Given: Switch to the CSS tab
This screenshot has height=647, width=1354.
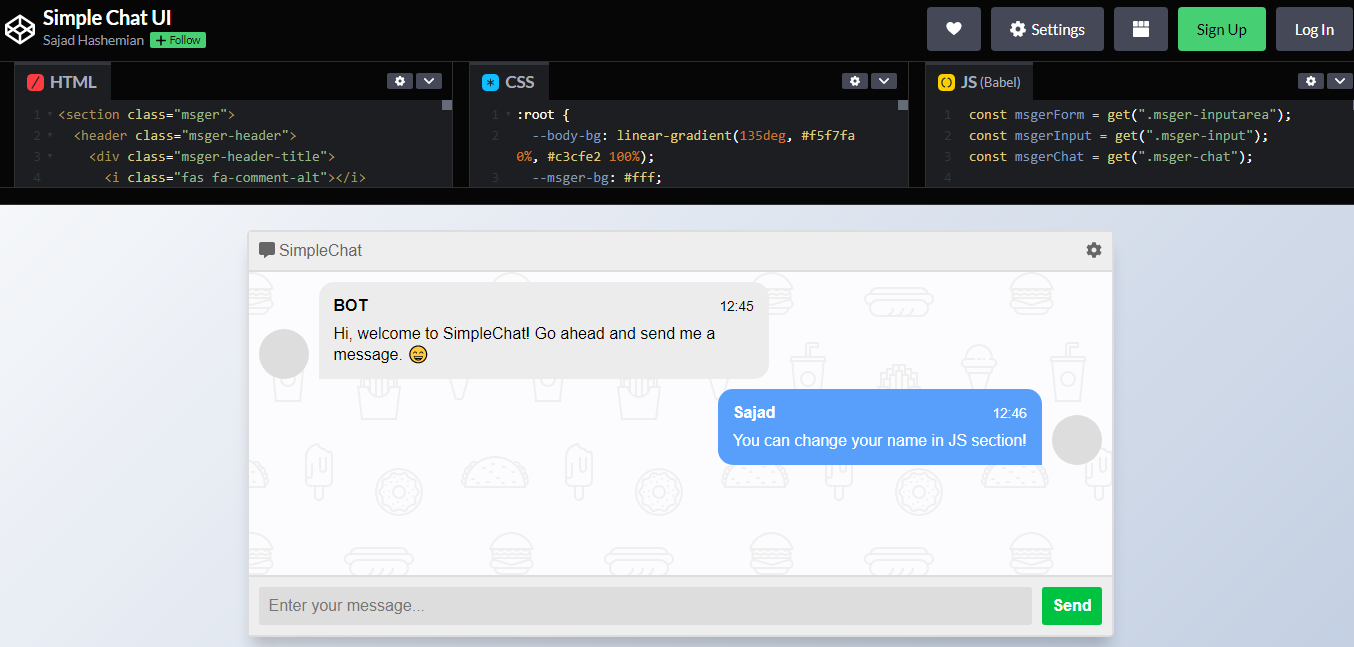Looking at the screenshot, I should [509, 81].
